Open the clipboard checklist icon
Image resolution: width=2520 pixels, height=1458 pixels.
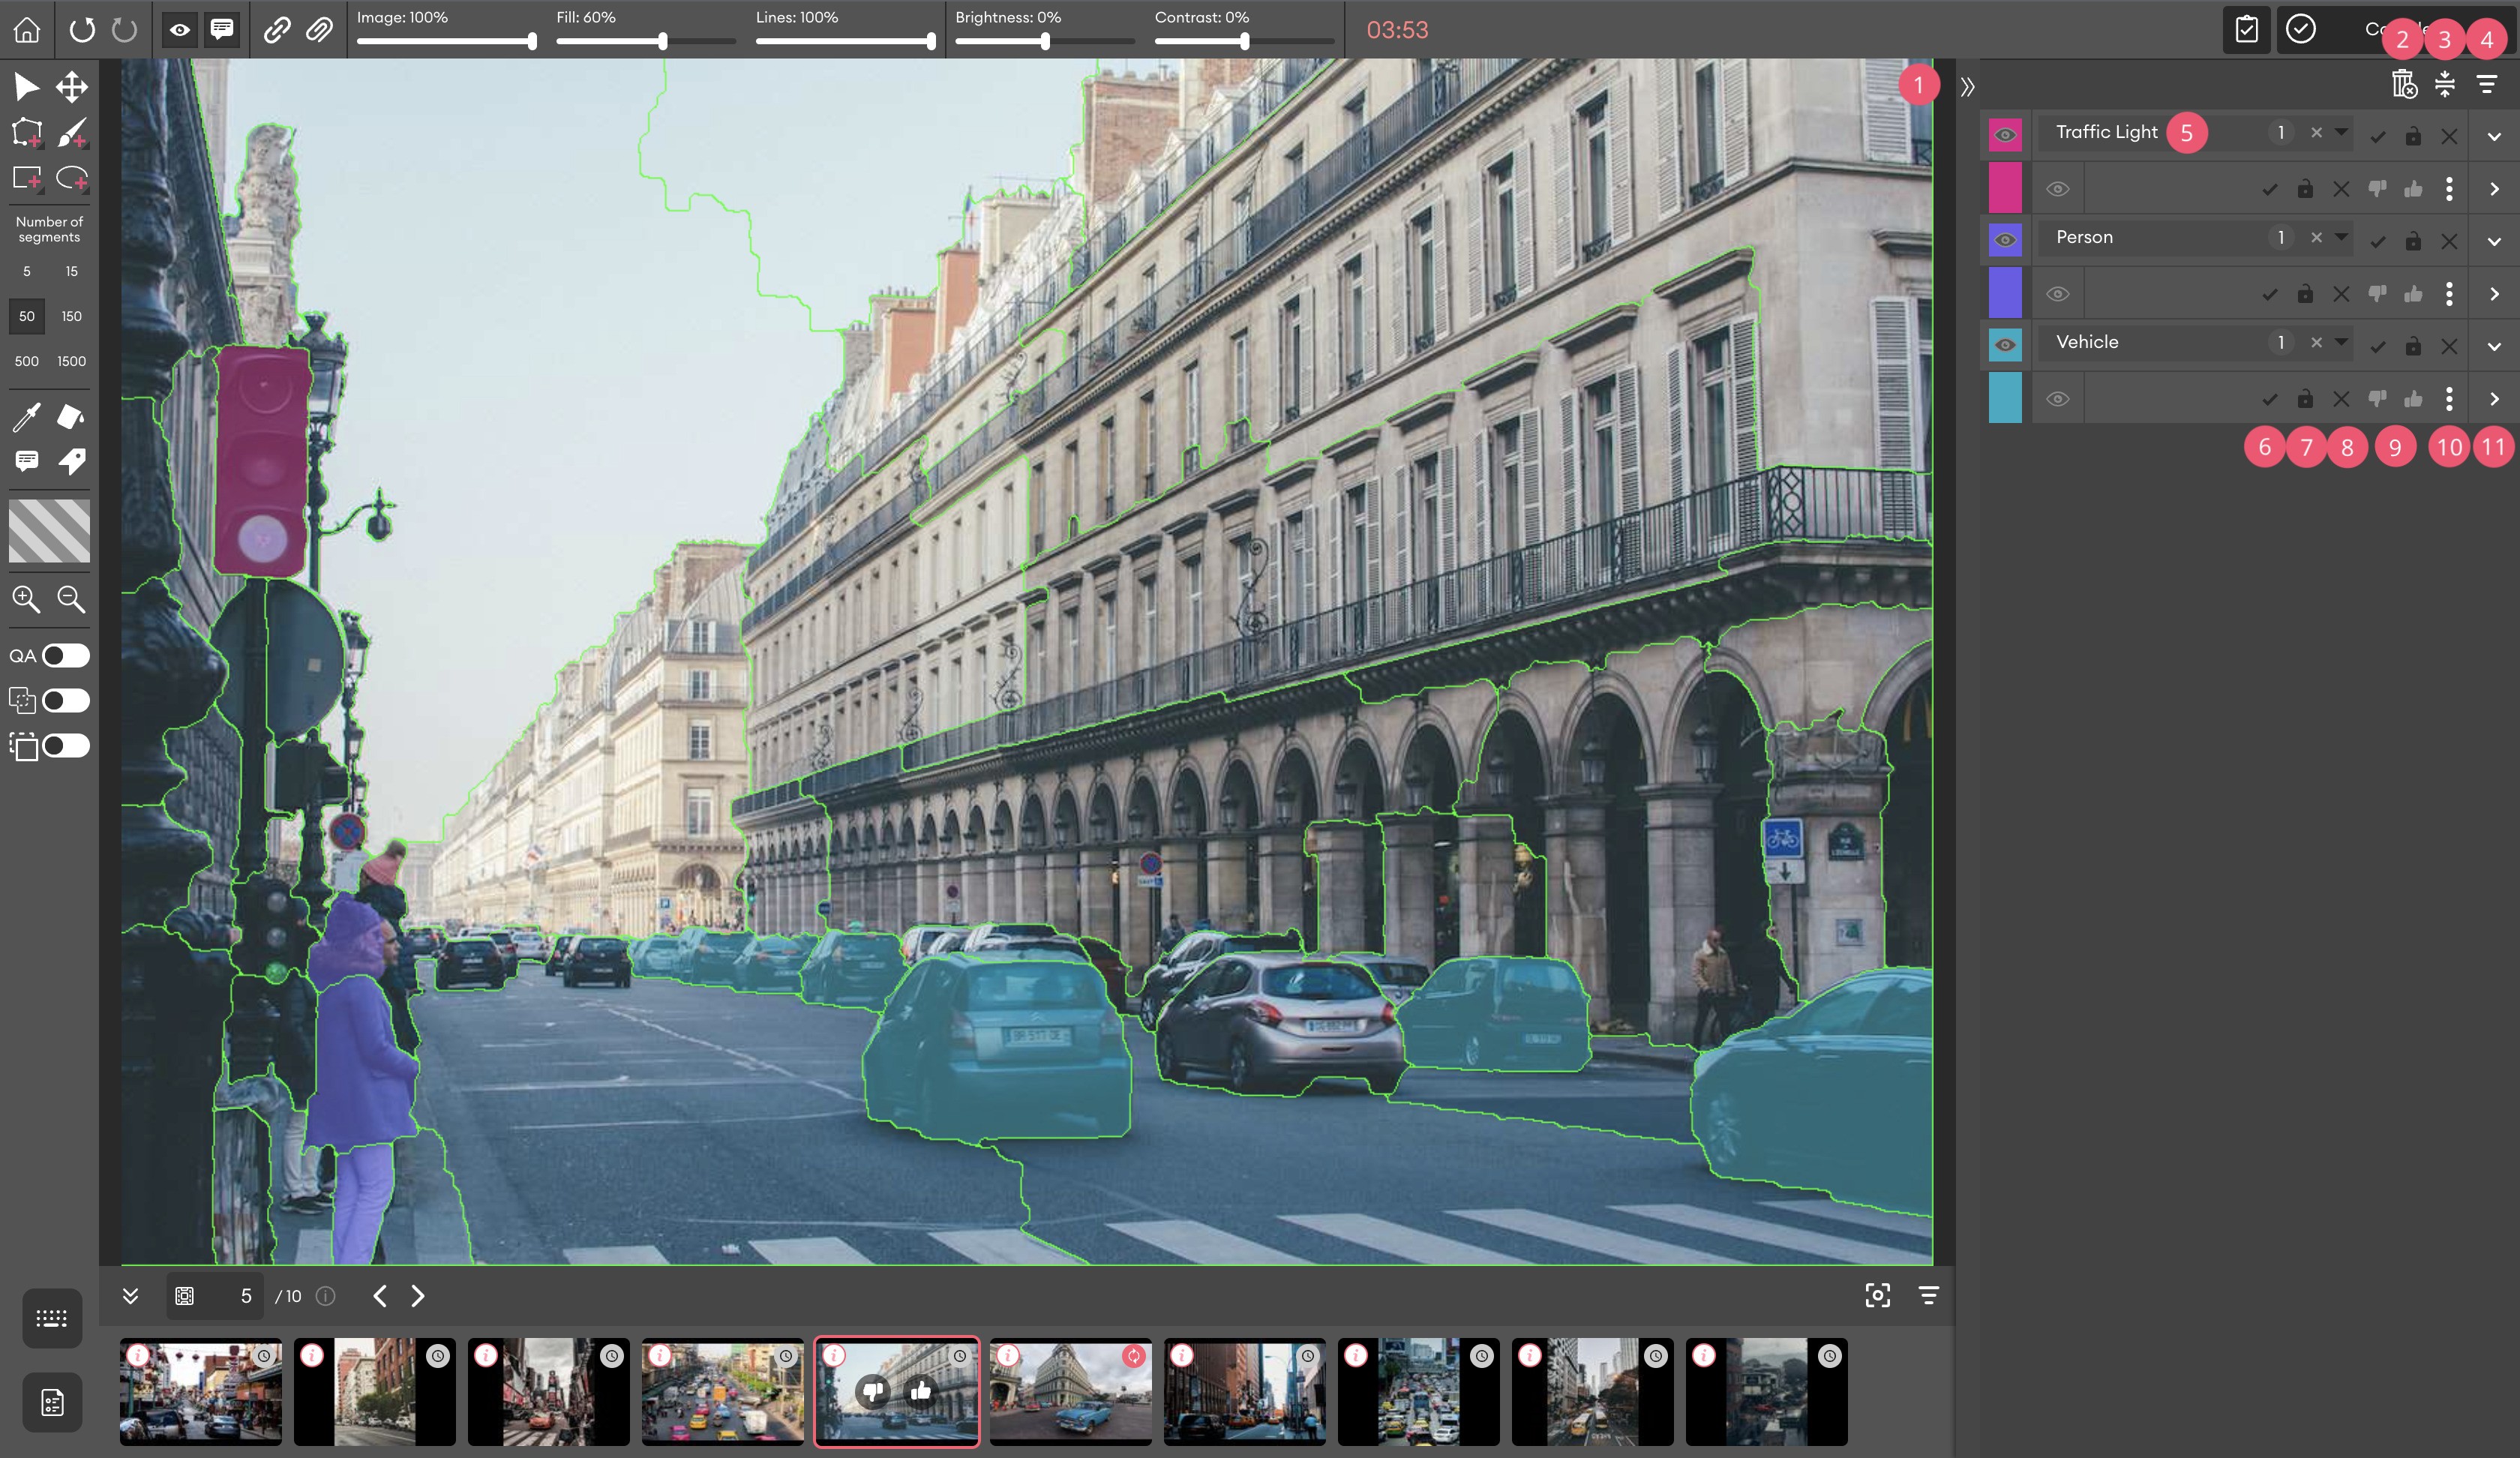pyautogui.click(x=2247, y=29)
